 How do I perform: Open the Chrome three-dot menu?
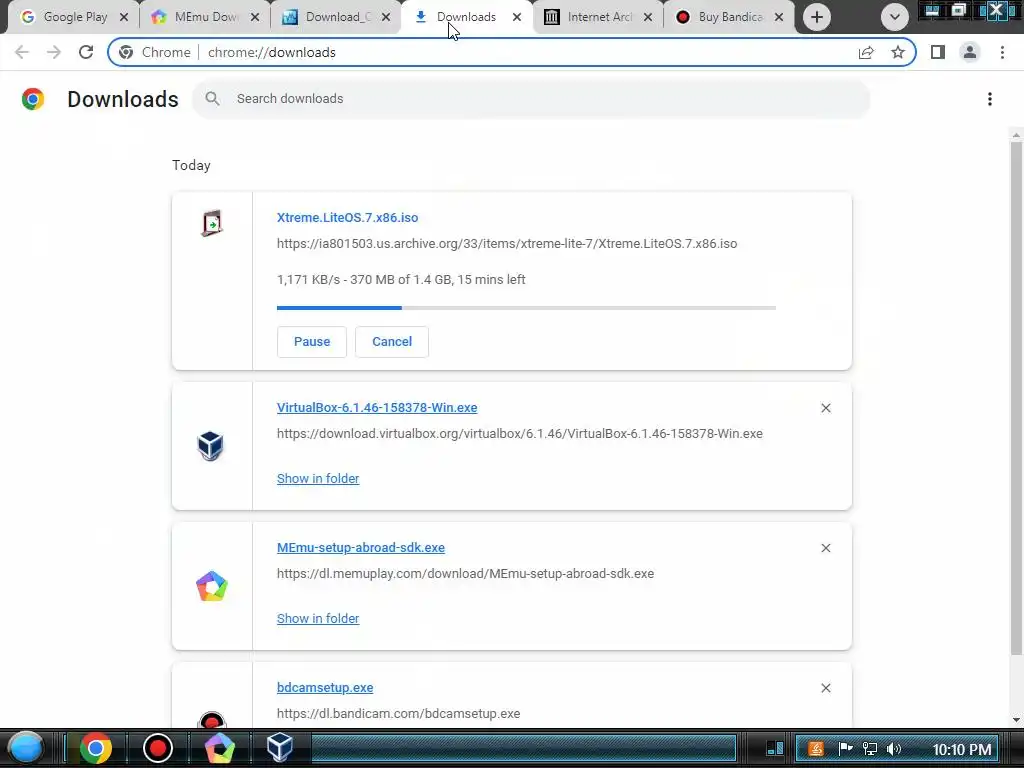click(x=1002, y=52)
